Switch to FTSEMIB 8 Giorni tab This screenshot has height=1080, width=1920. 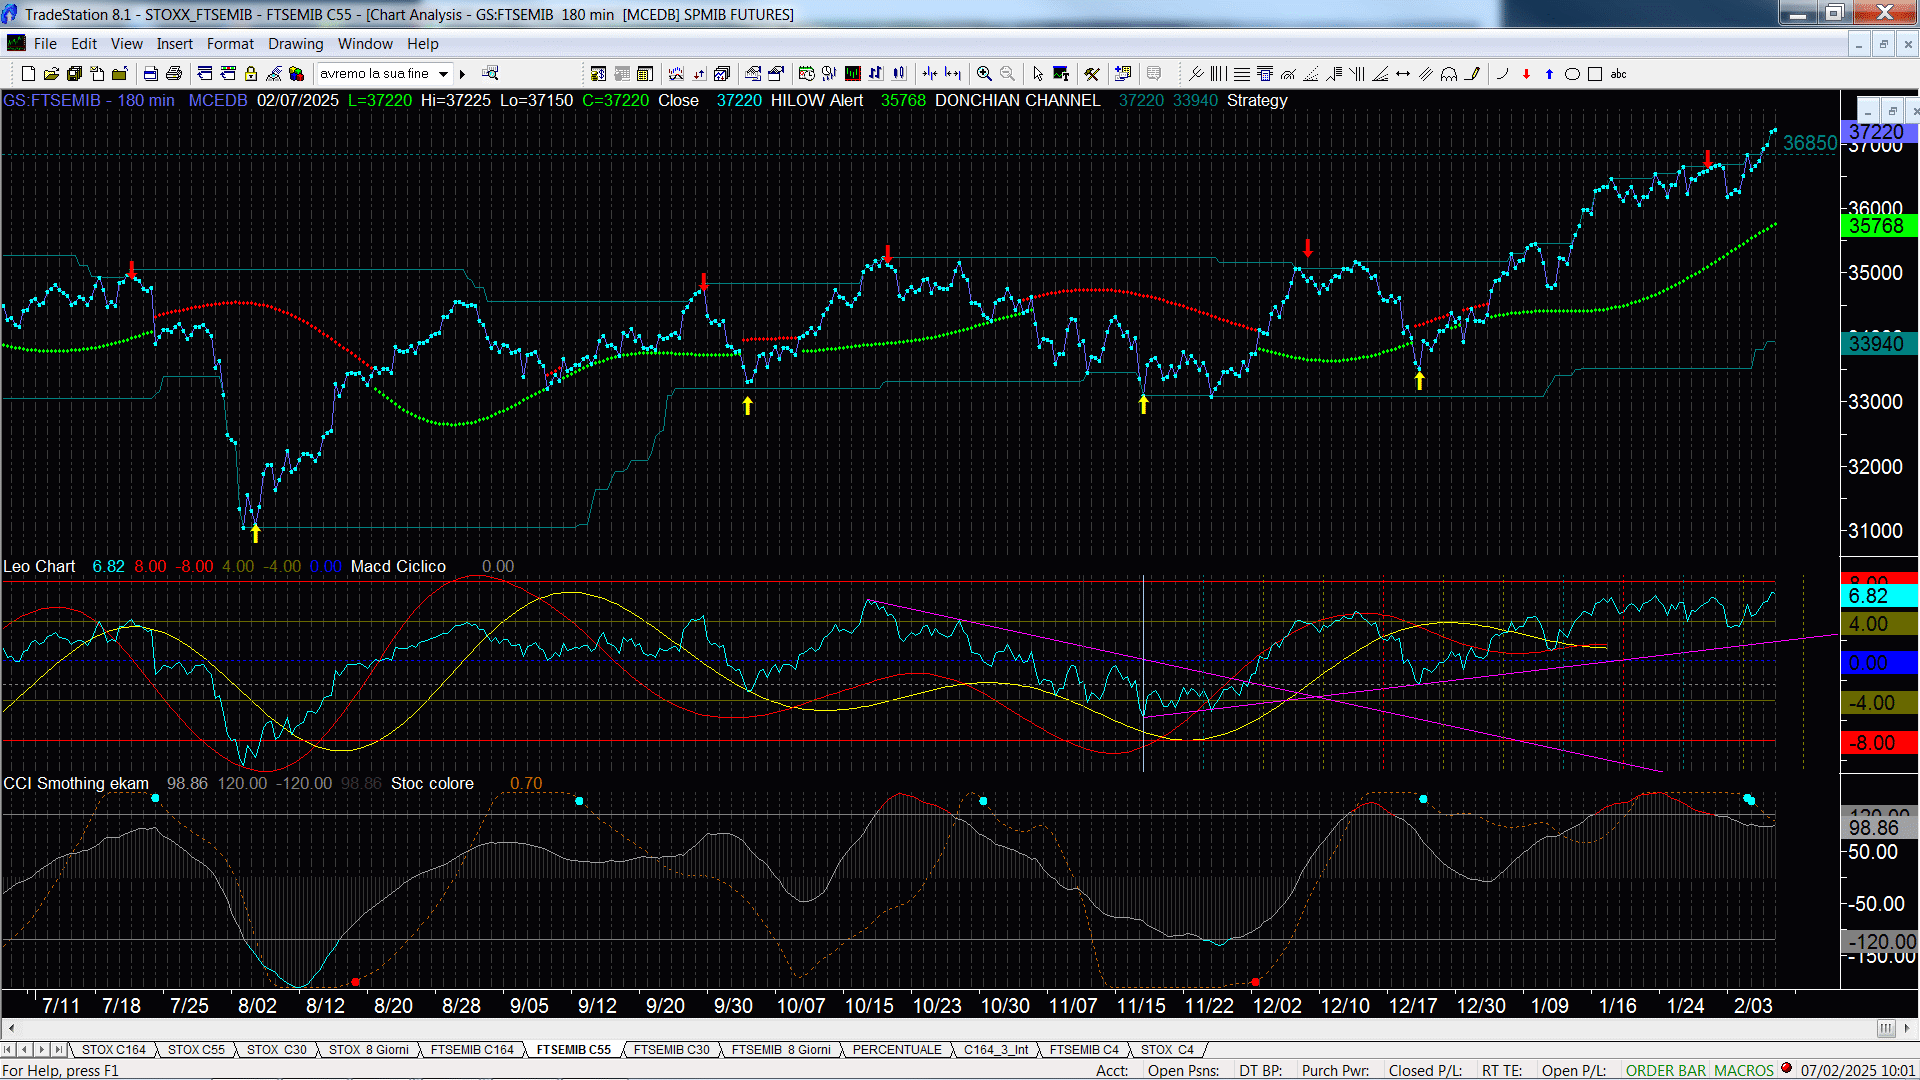[781, 1050]
